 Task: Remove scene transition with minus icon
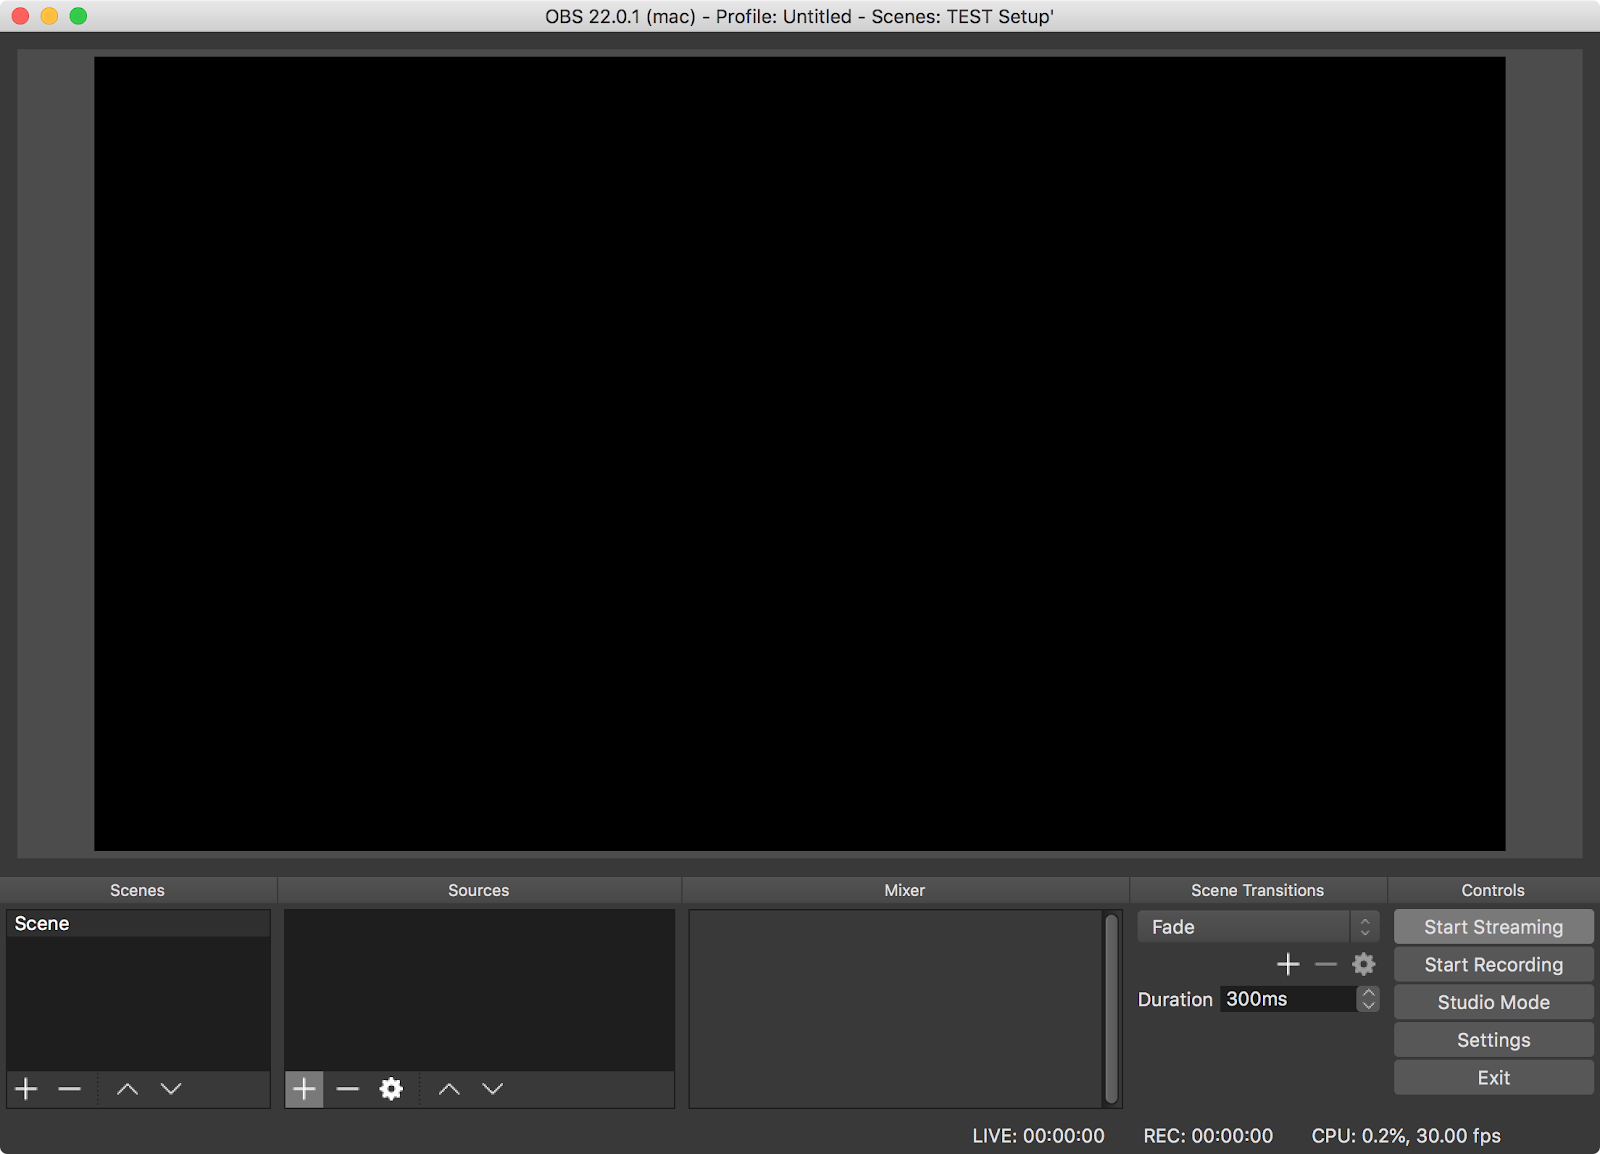coord(1326,964)
